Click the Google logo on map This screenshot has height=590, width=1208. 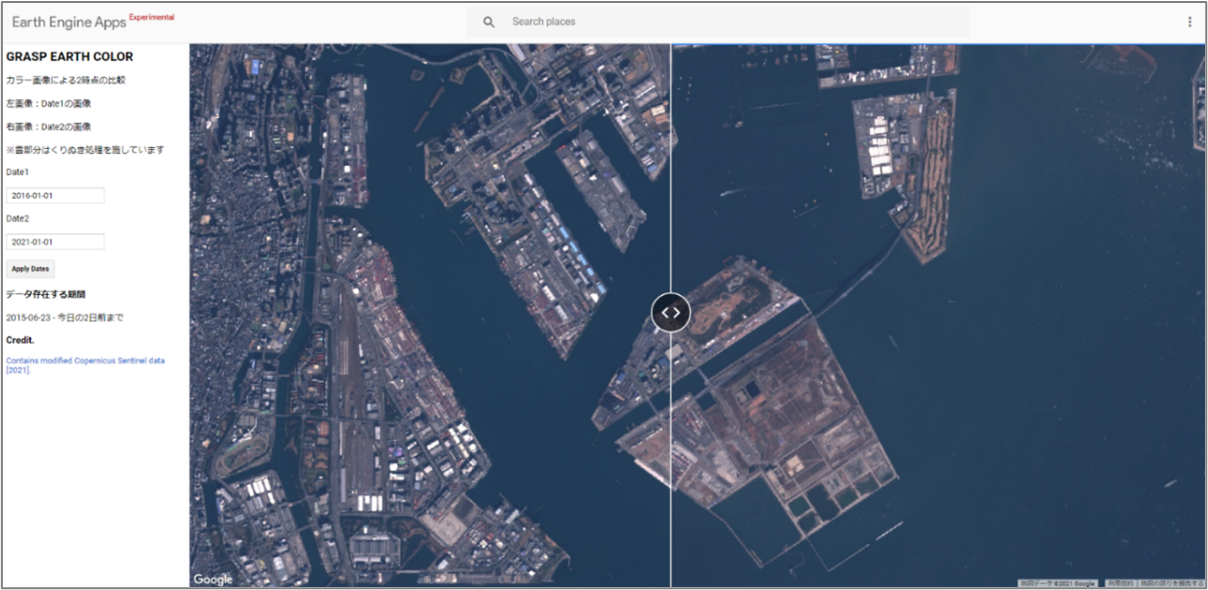(213, 579)
